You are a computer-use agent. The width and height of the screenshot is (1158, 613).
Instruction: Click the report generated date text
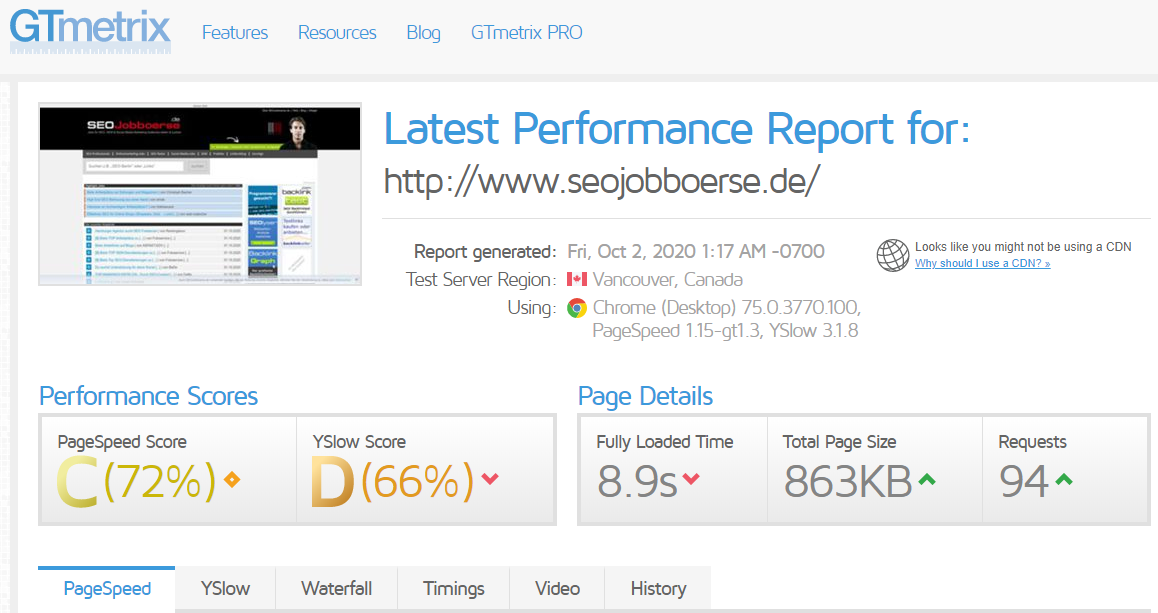pos(696,252)
